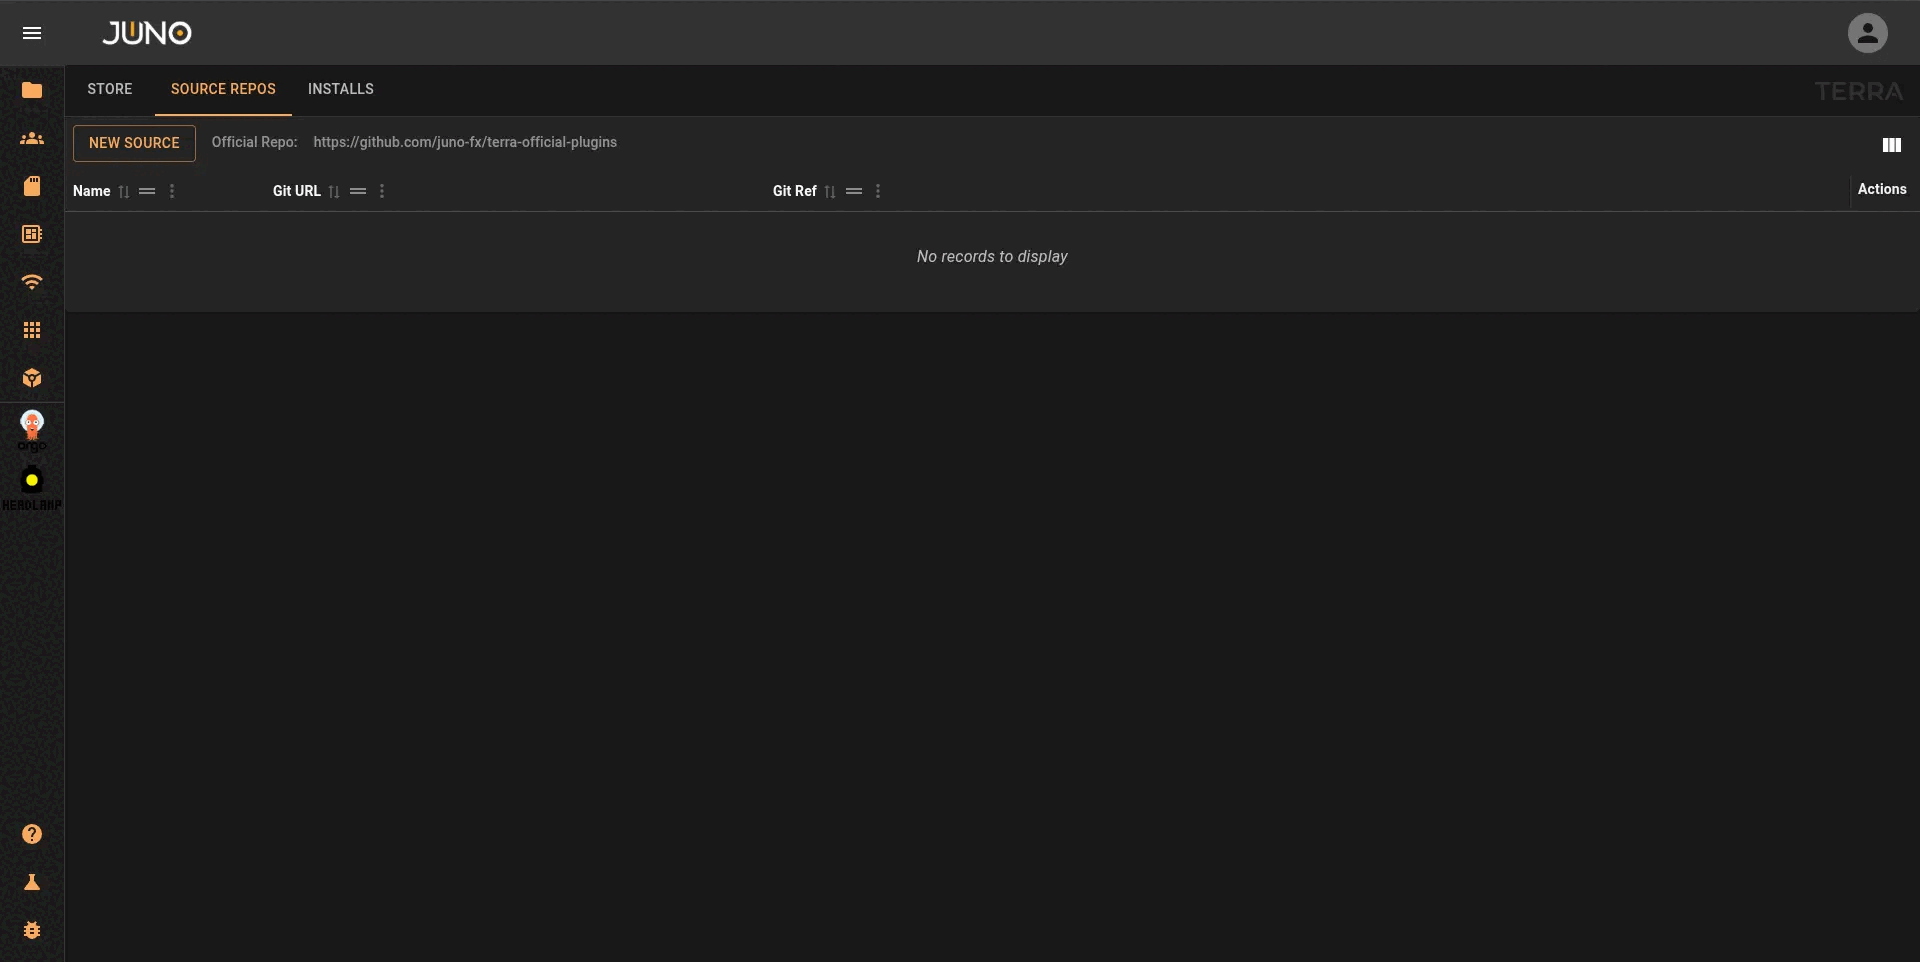Open the user account avatar menu
This screenshot has height=962, width=1920.
[x=1867, y=33]
